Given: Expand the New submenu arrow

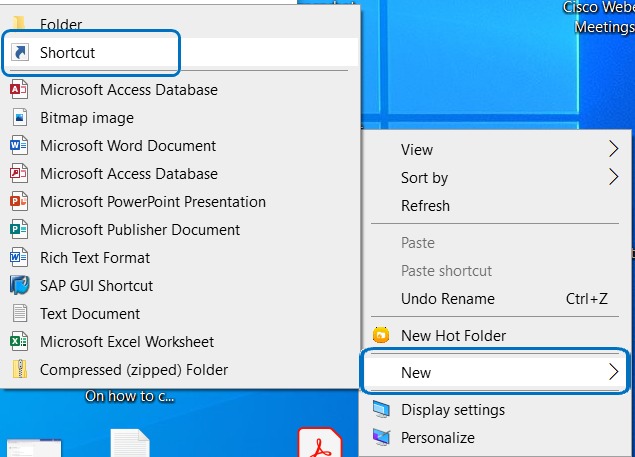Looking at the screenshot, I should click(x=613, y=373).
